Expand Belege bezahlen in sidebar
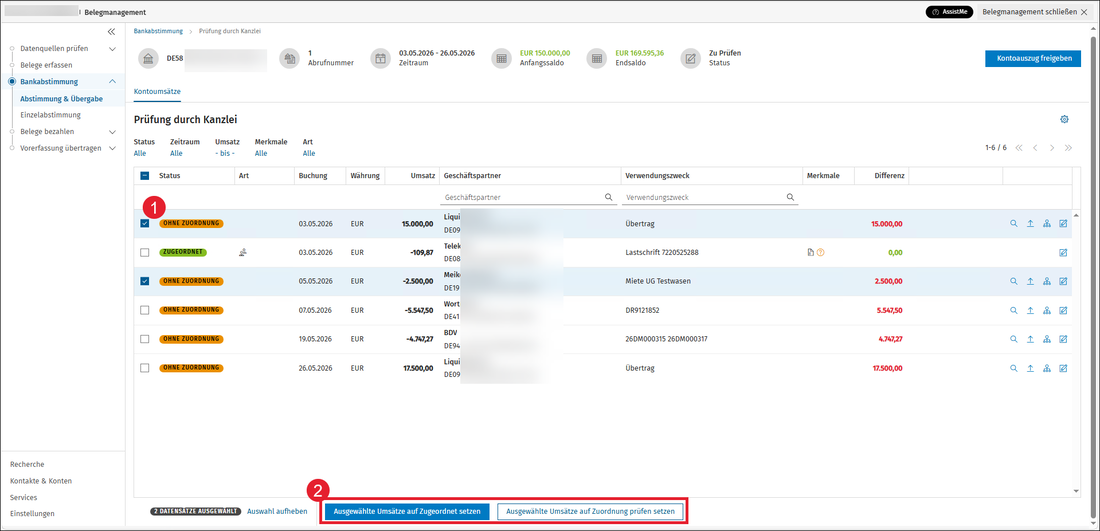Image resolution: width=1100 pixels, height=531 pixels. (x=112, y=131)
